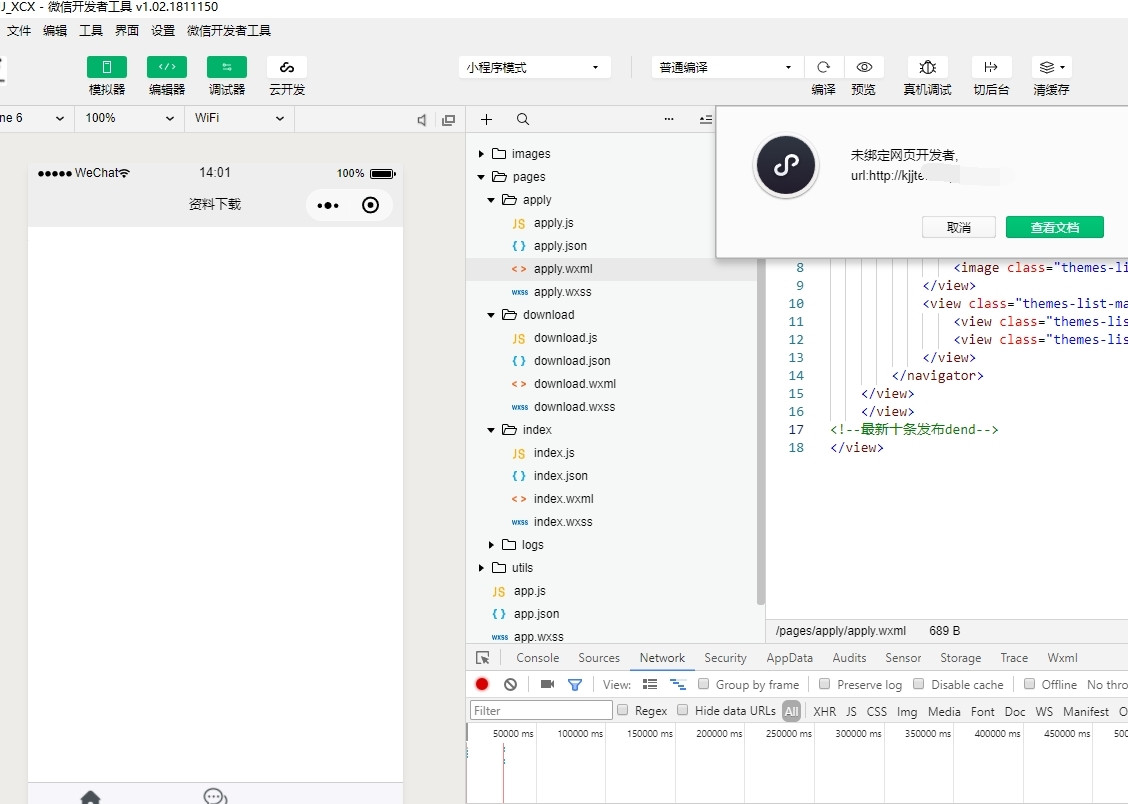
Task: Click the compile refresh icon
Action: click(824, 67)
